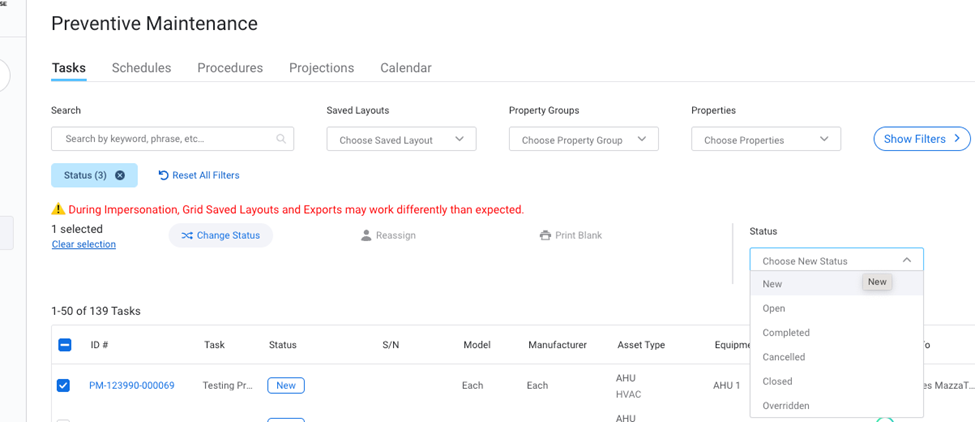Open the Calendar tab

tap(405, 68)
